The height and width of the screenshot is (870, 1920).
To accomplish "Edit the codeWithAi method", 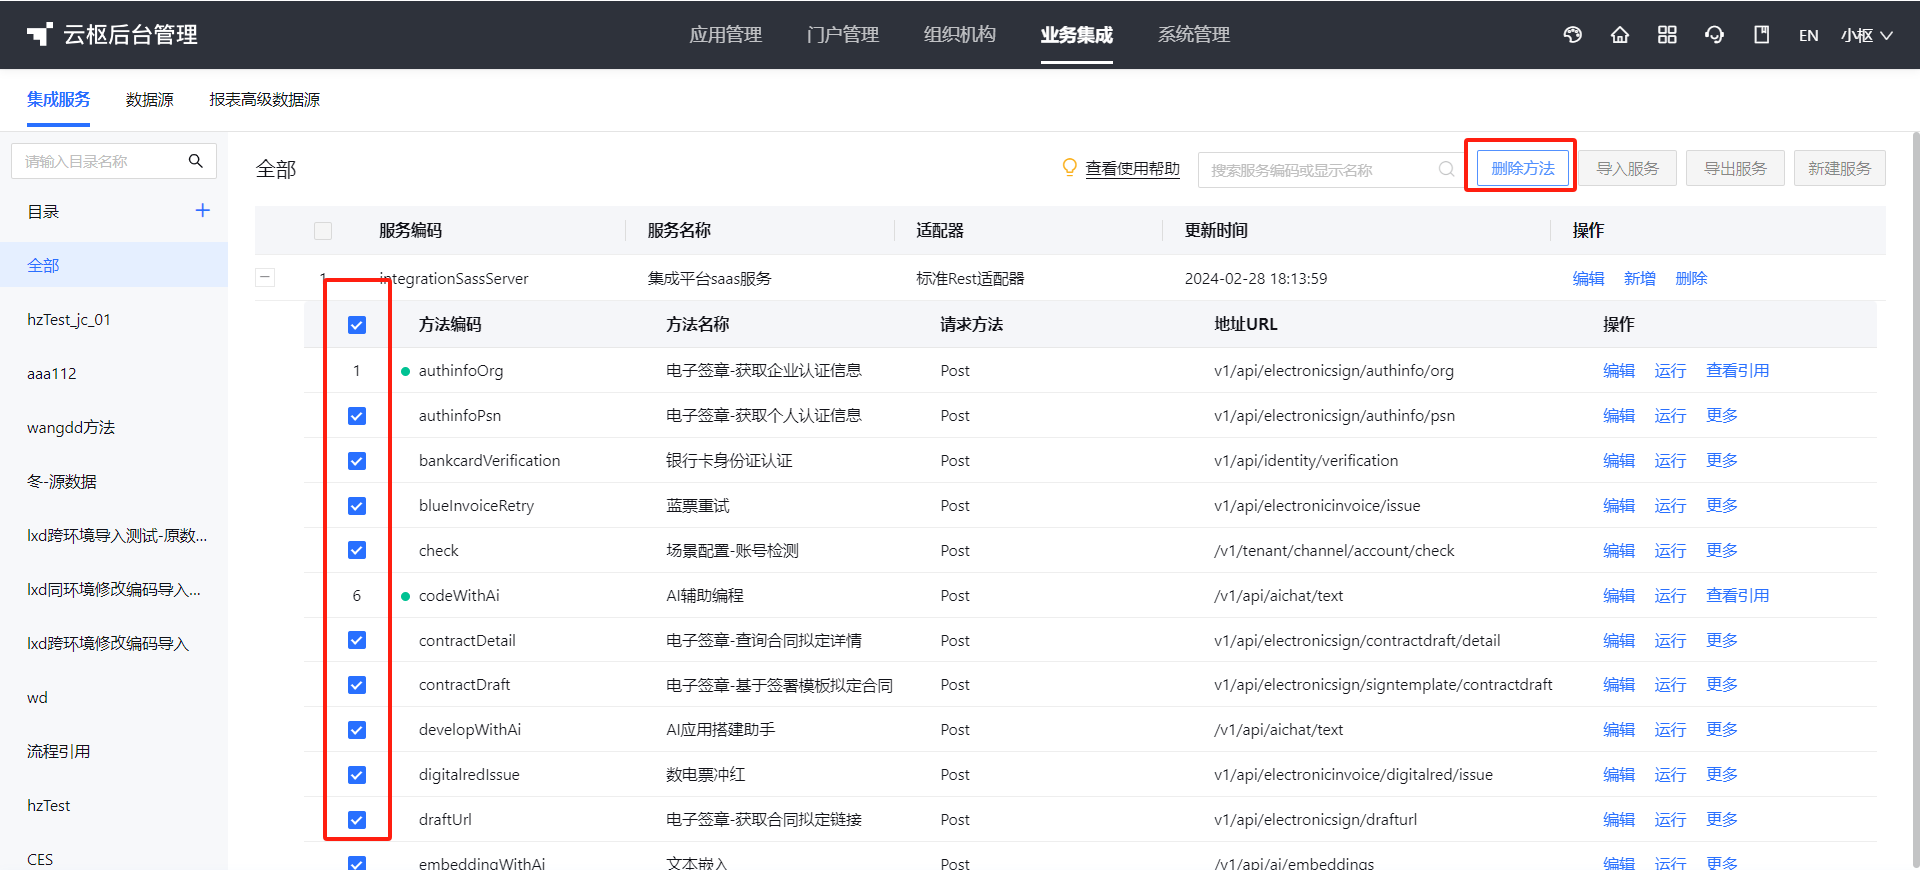I will pyautogui.click(x=1619, y=596).
